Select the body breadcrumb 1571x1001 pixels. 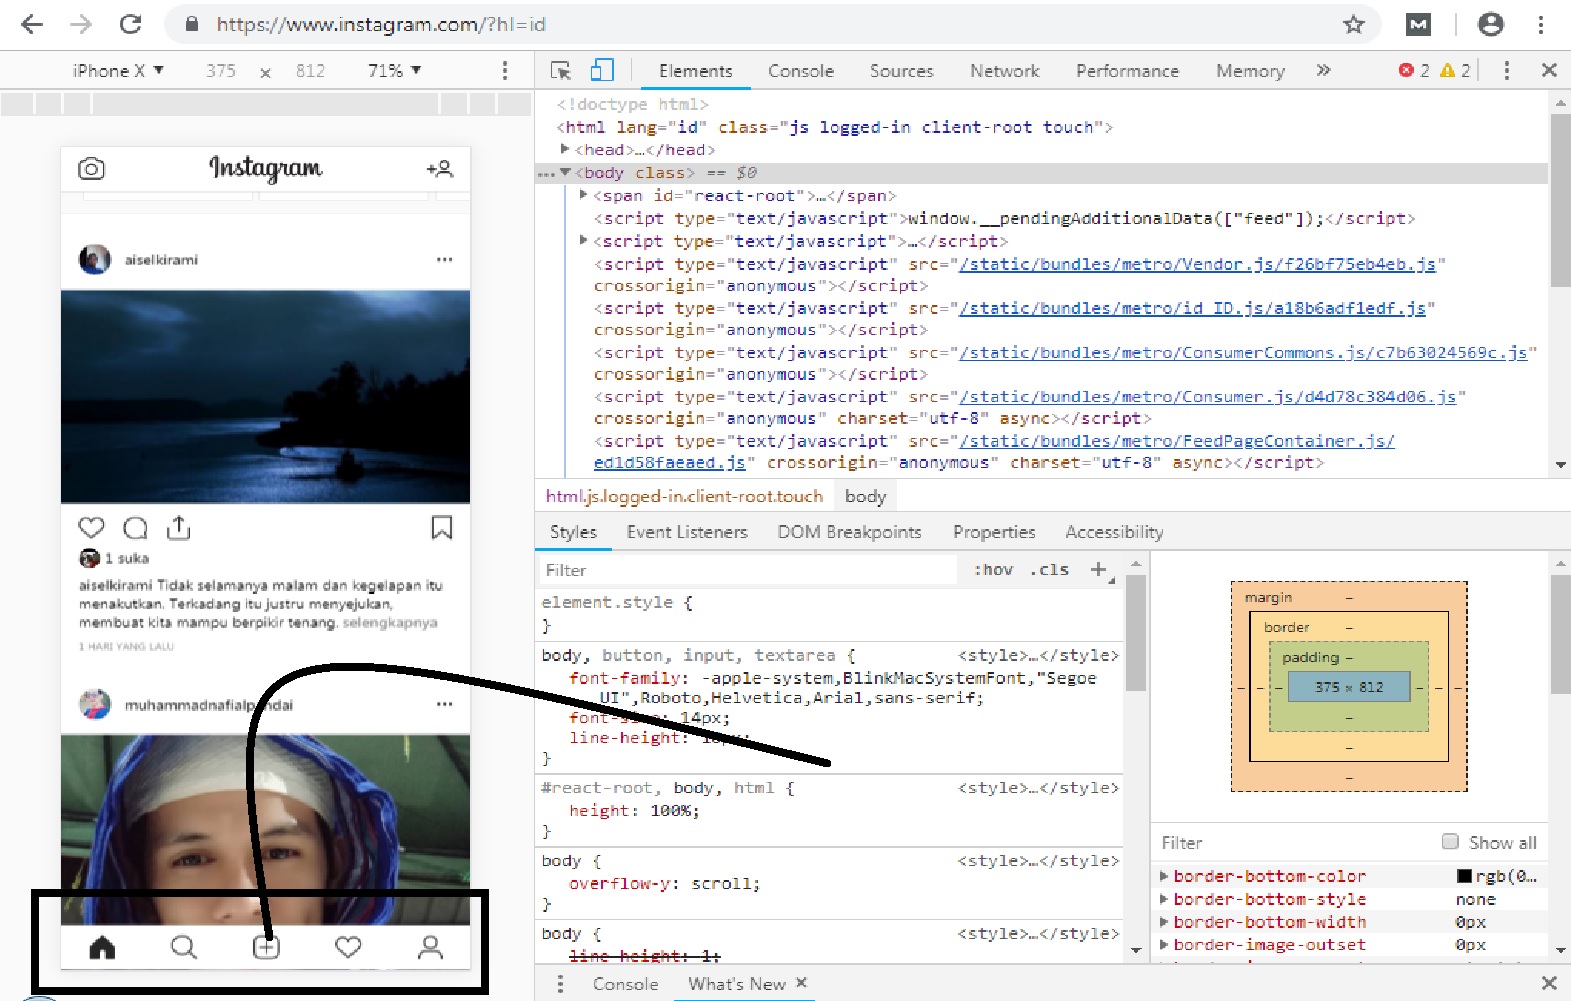pyautogui.click(x=865, y=496)
